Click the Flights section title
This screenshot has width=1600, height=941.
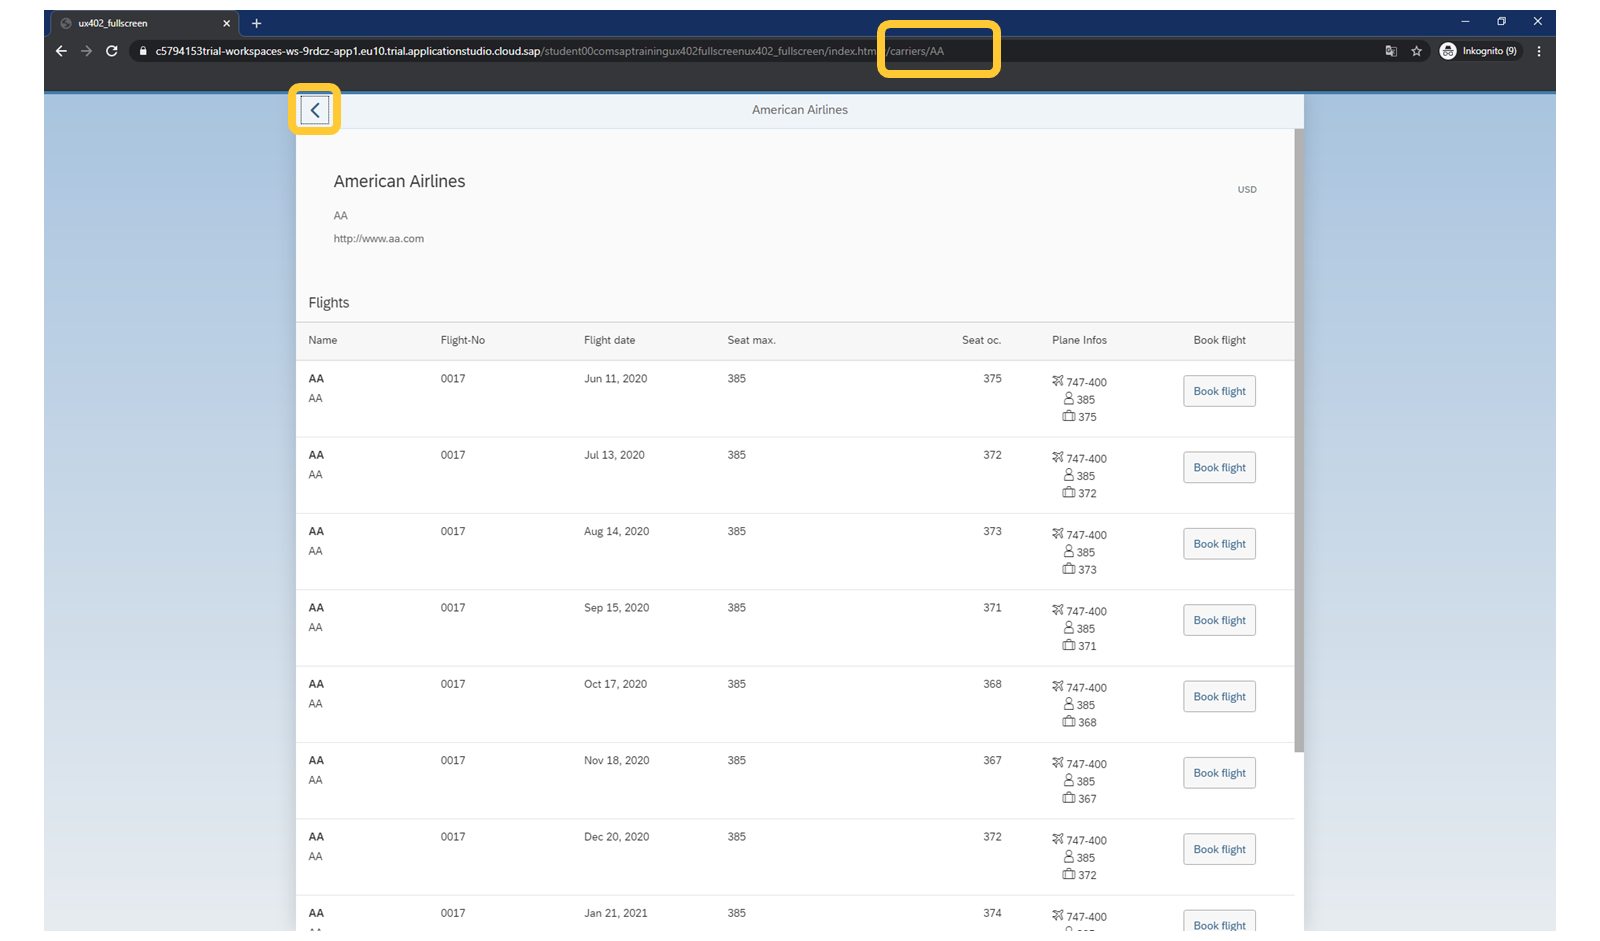point(329,303)
